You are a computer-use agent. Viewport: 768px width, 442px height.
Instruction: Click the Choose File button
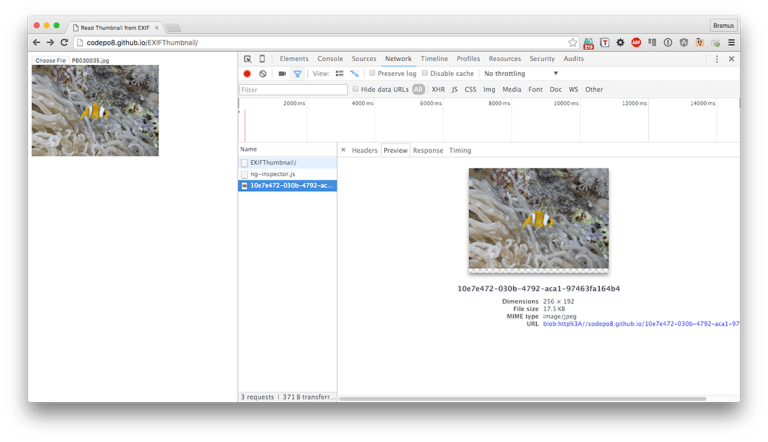click(x=50, y=61)
